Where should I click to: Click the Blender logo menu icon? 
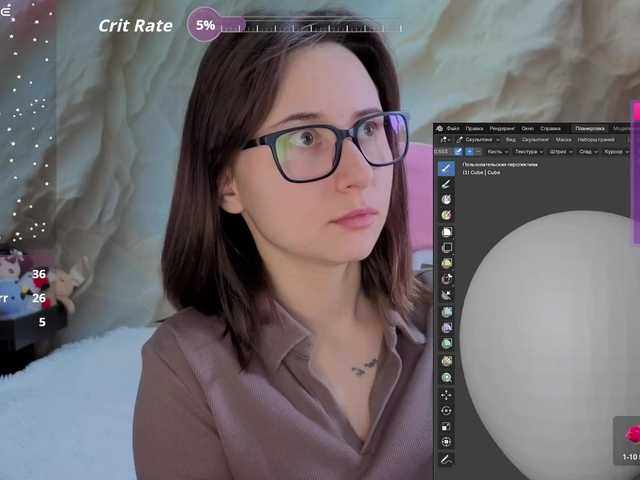pos(440,129)
